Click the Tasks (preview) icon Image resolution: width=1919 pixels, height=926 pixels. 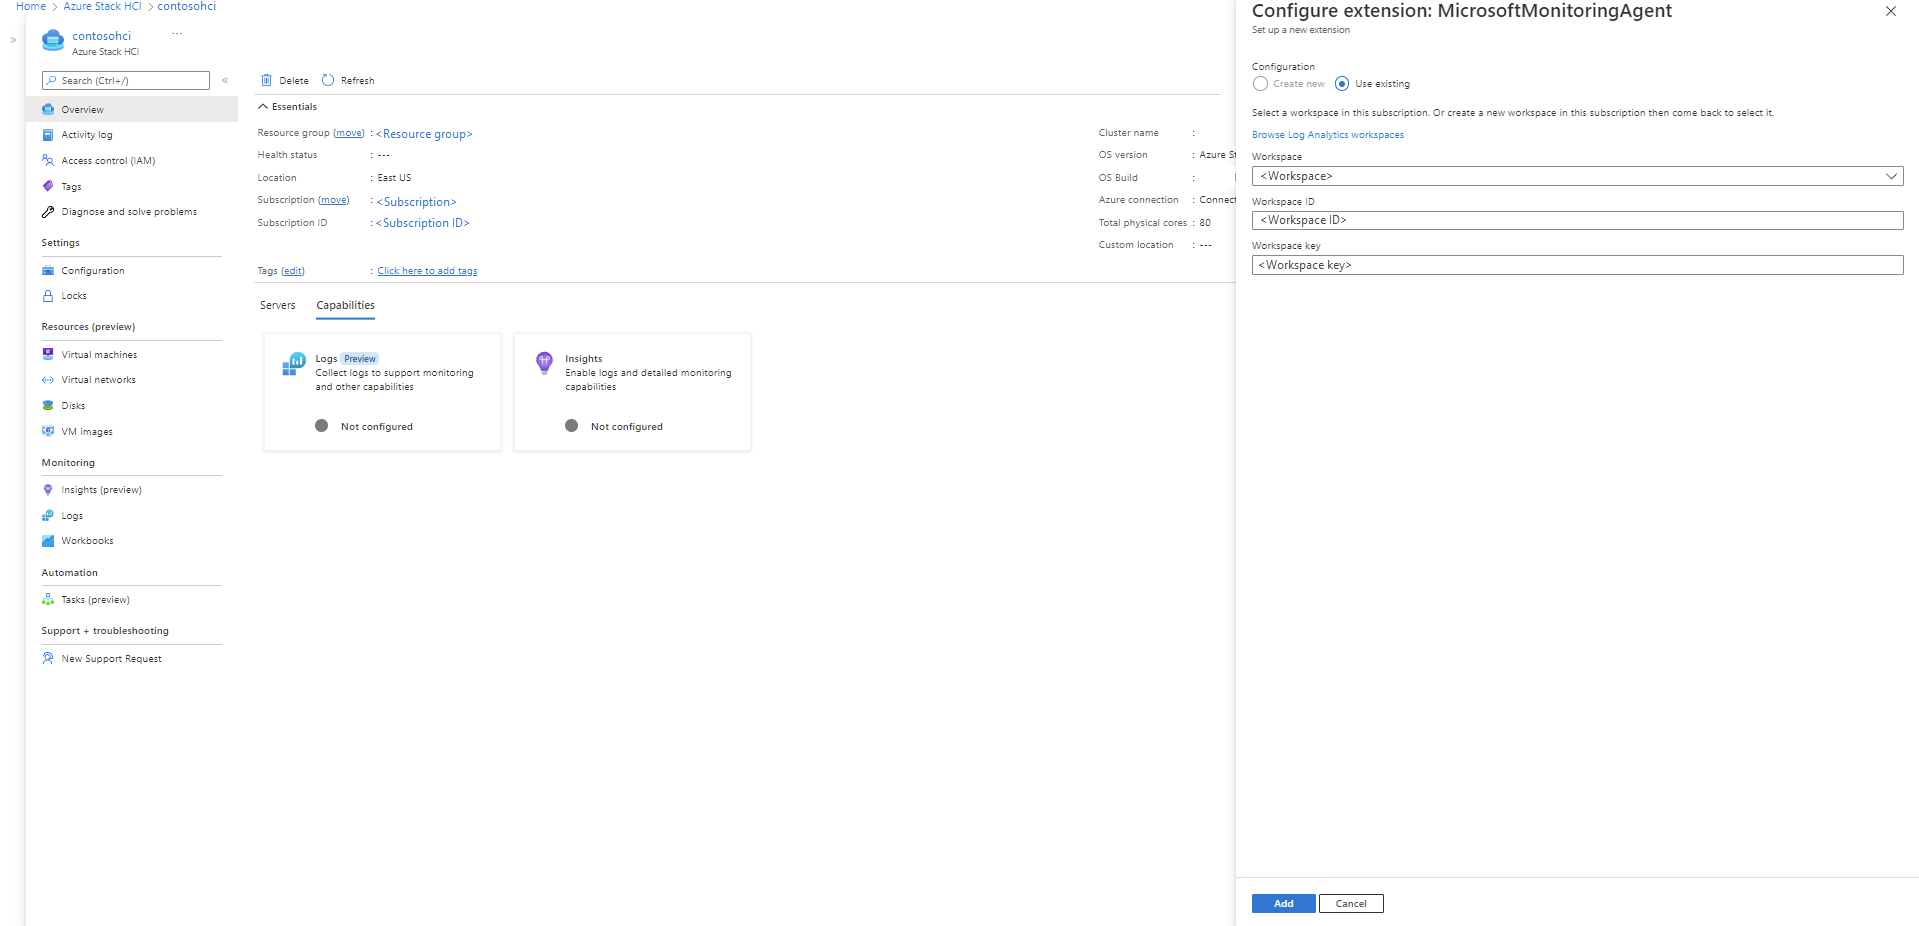tap(48, 600)
